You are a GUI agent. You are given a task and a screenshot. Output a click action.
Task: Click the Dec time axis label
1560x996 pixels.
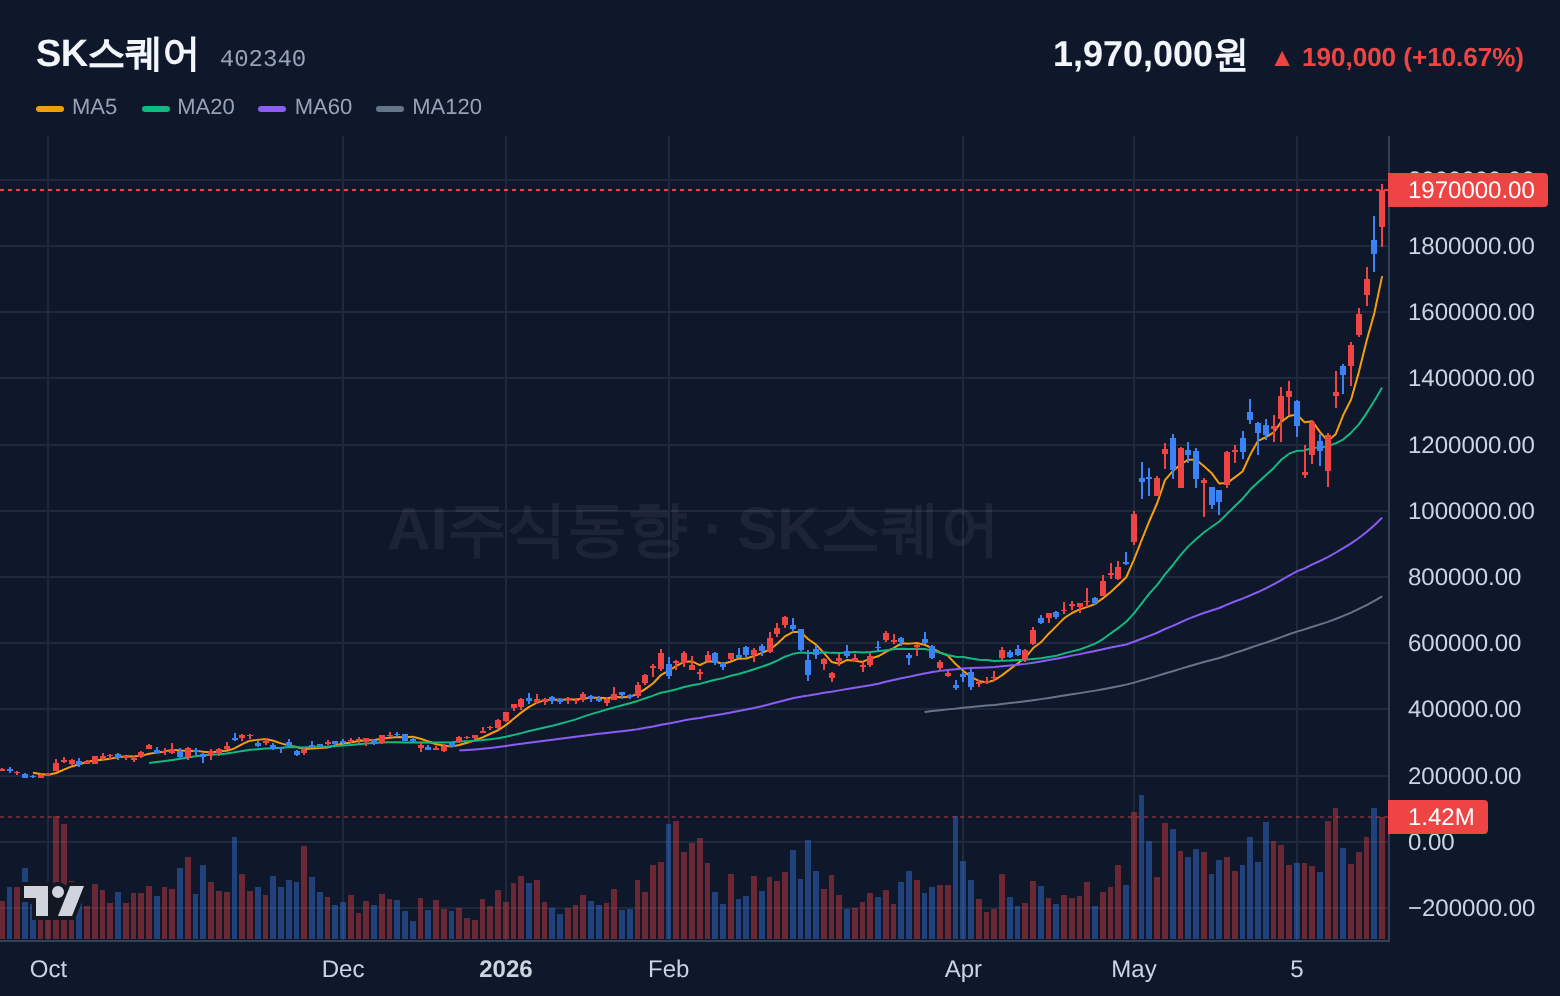(x=343, y=969)
